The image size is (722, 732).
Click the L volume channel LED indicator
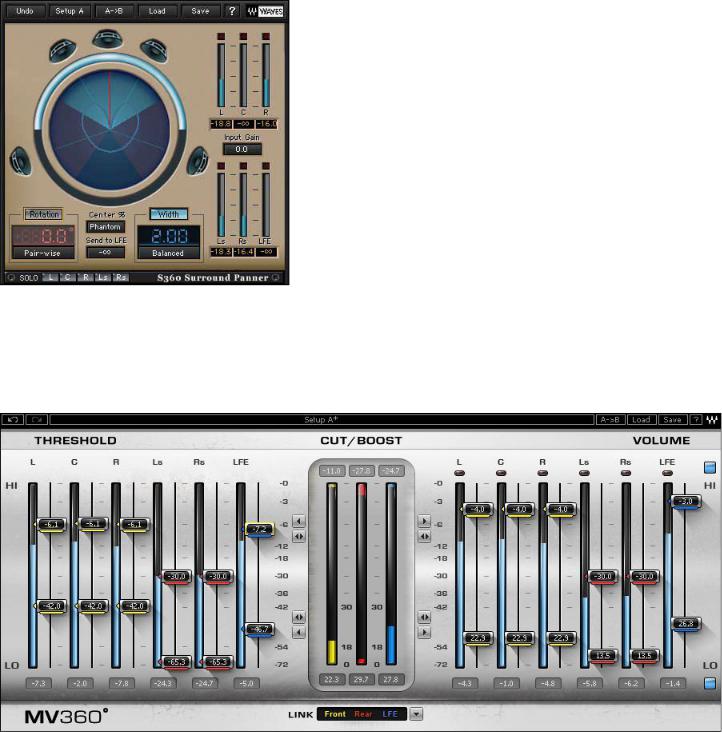(x=459, y=473)
